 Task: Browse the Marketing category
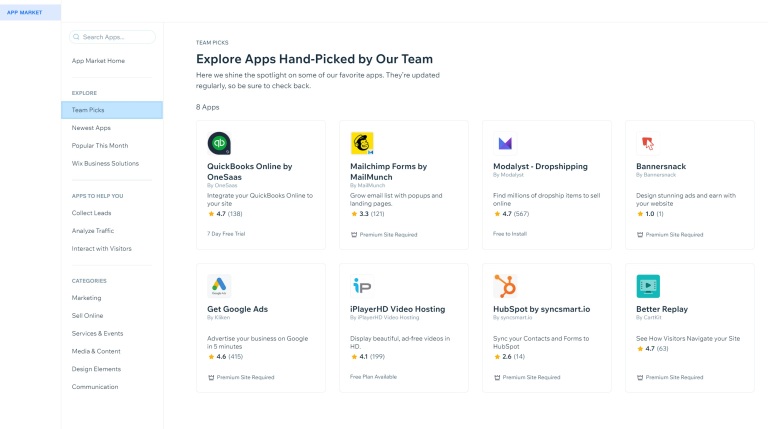tap(86, 298)
